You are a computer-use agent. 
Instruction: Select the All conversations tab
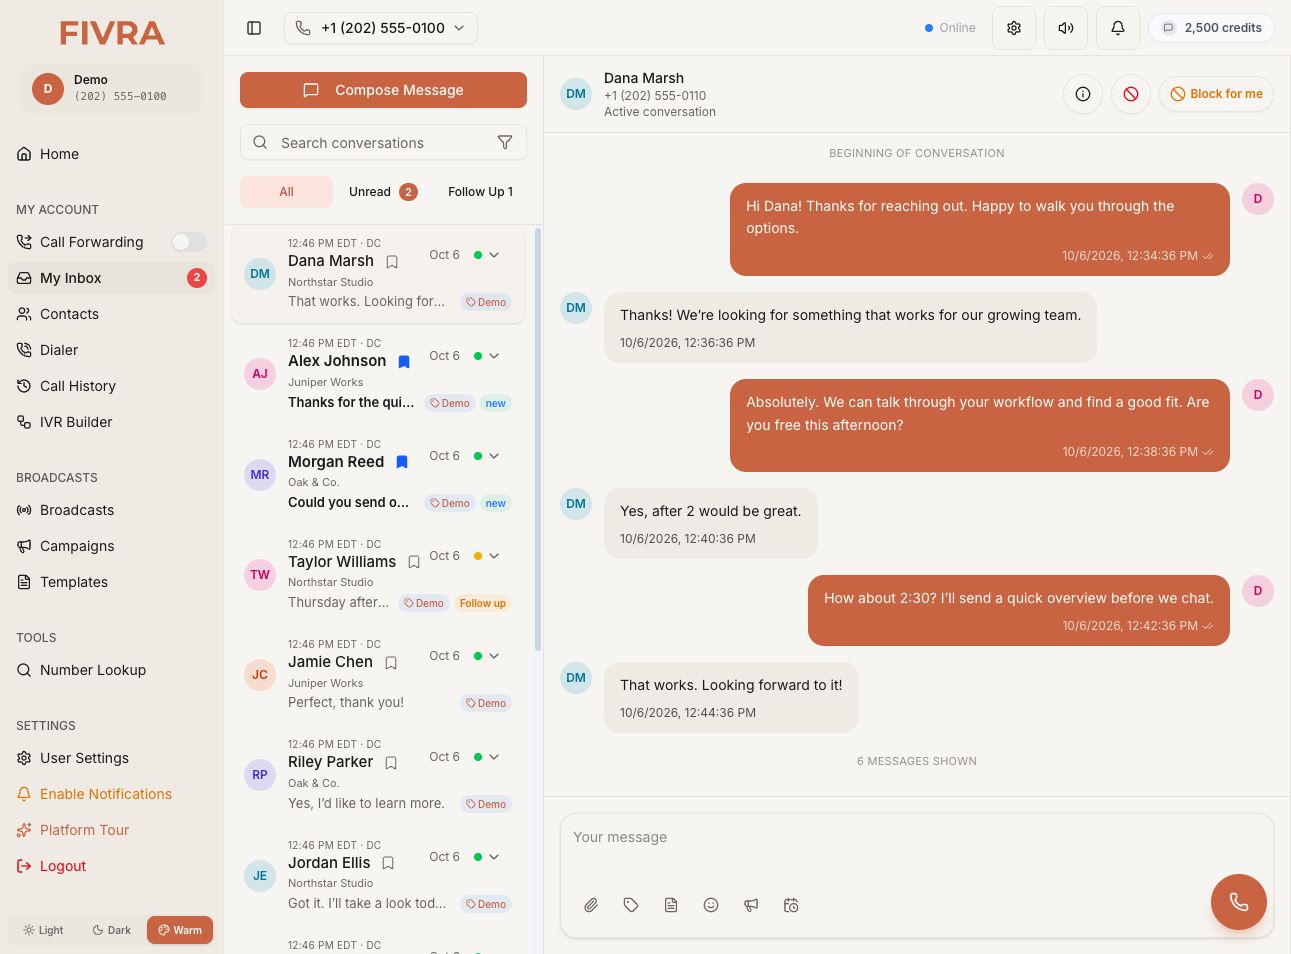[x=286, y=192]
